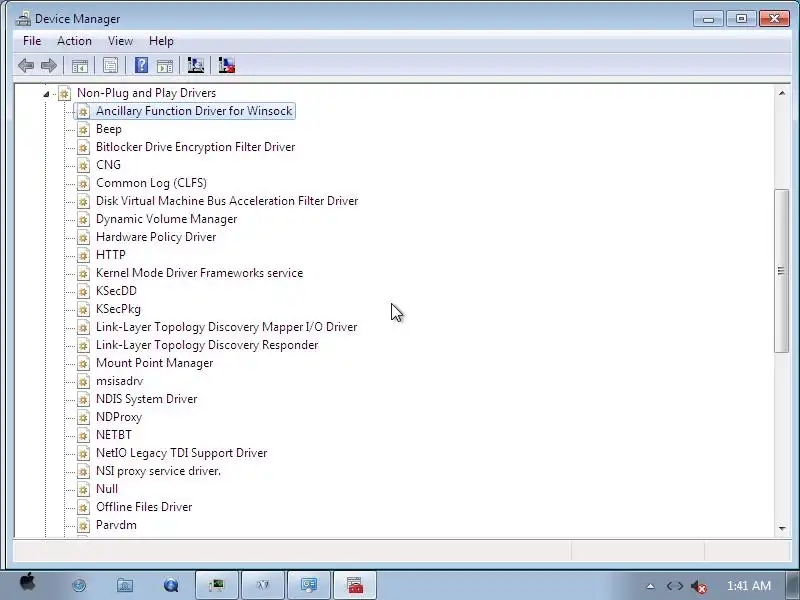Select Link-Layer Topology Discovery Responder
Image resolution: width=800 pixels, height=600 pixels.
click(x=207, y=345)
